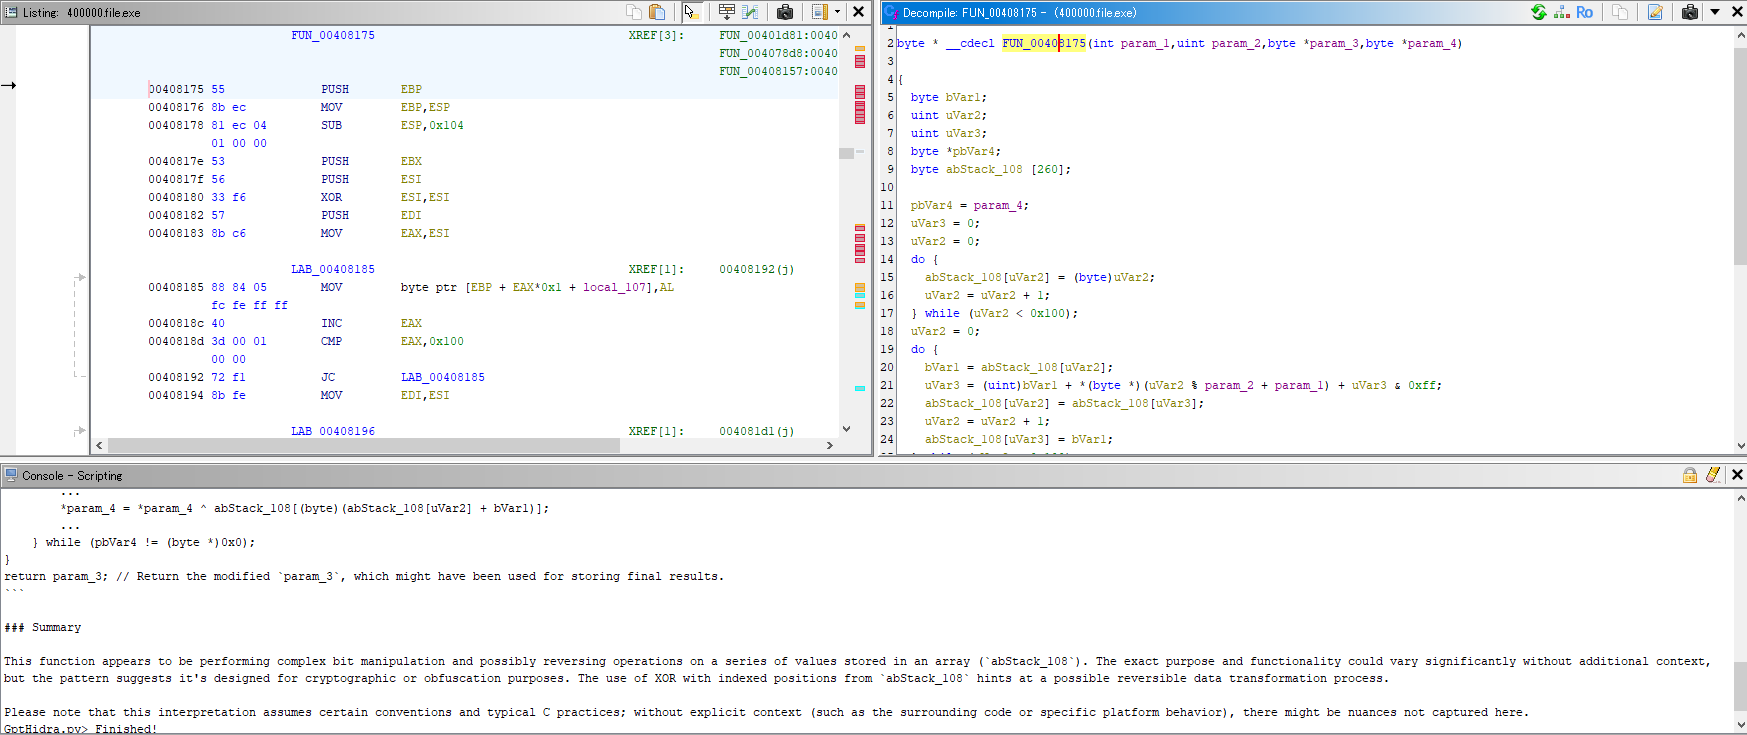The width and height of the screenshot is (1747, 735).
Task: Open Edit Listing Fields browser icon
Action: tap(727, 12)
